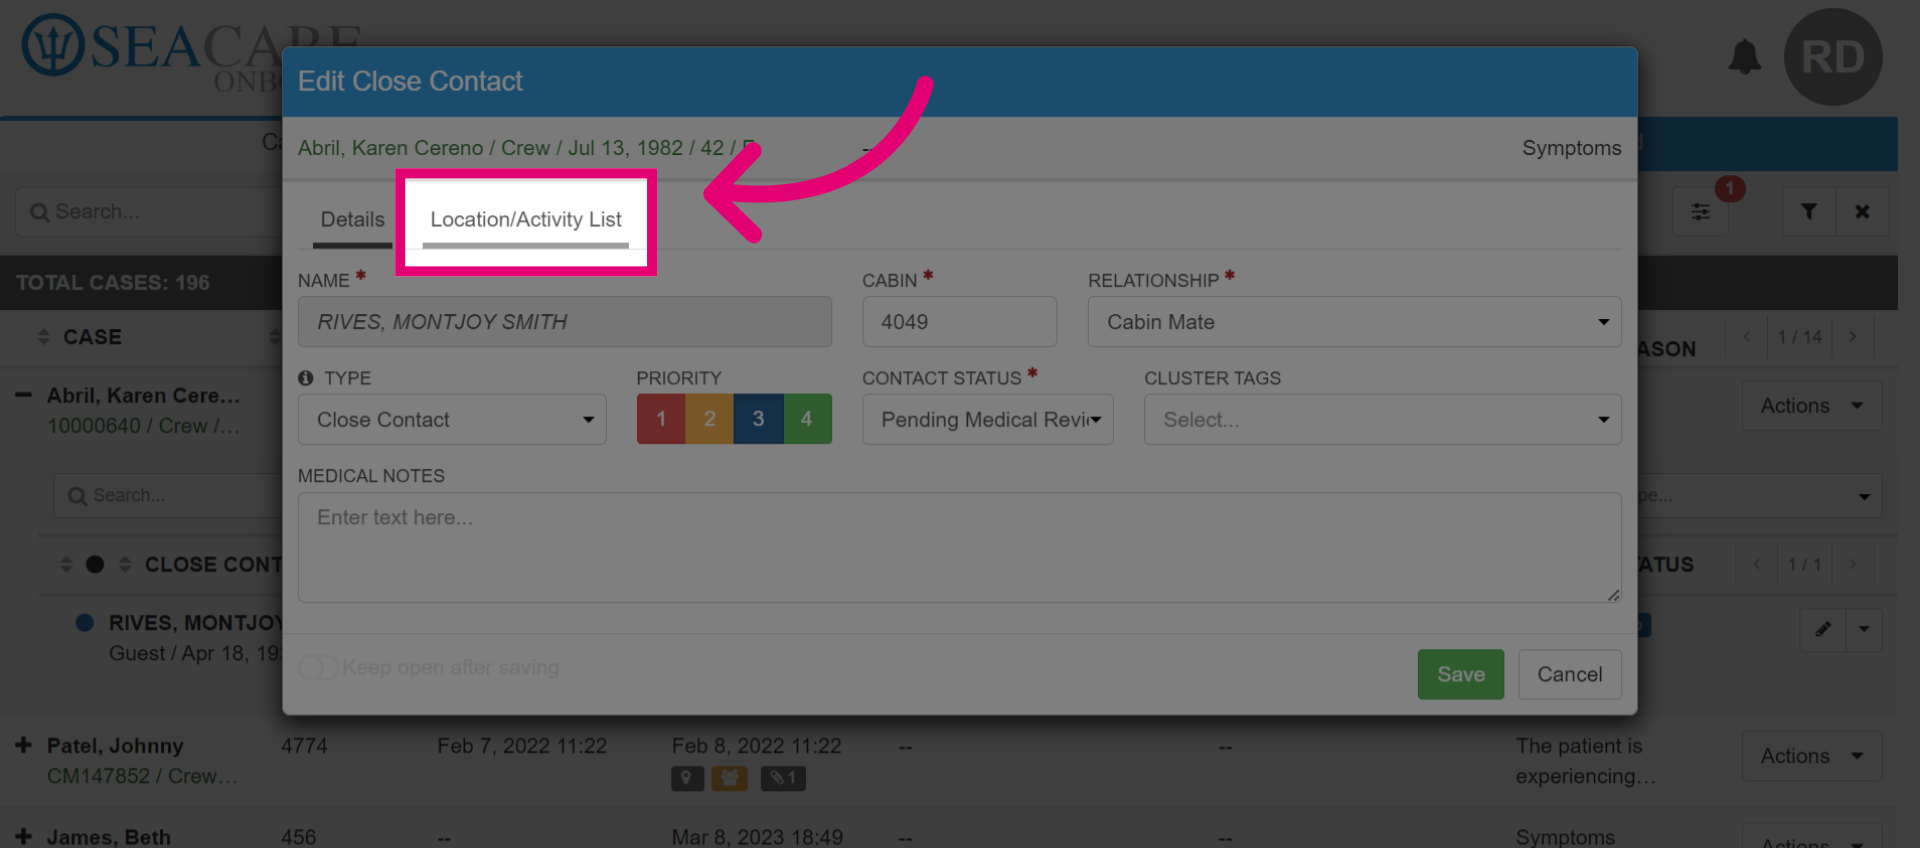Screen dimensions: 1920x848
Task: Select priority 4 green swatch
Action: click(807, 419)
